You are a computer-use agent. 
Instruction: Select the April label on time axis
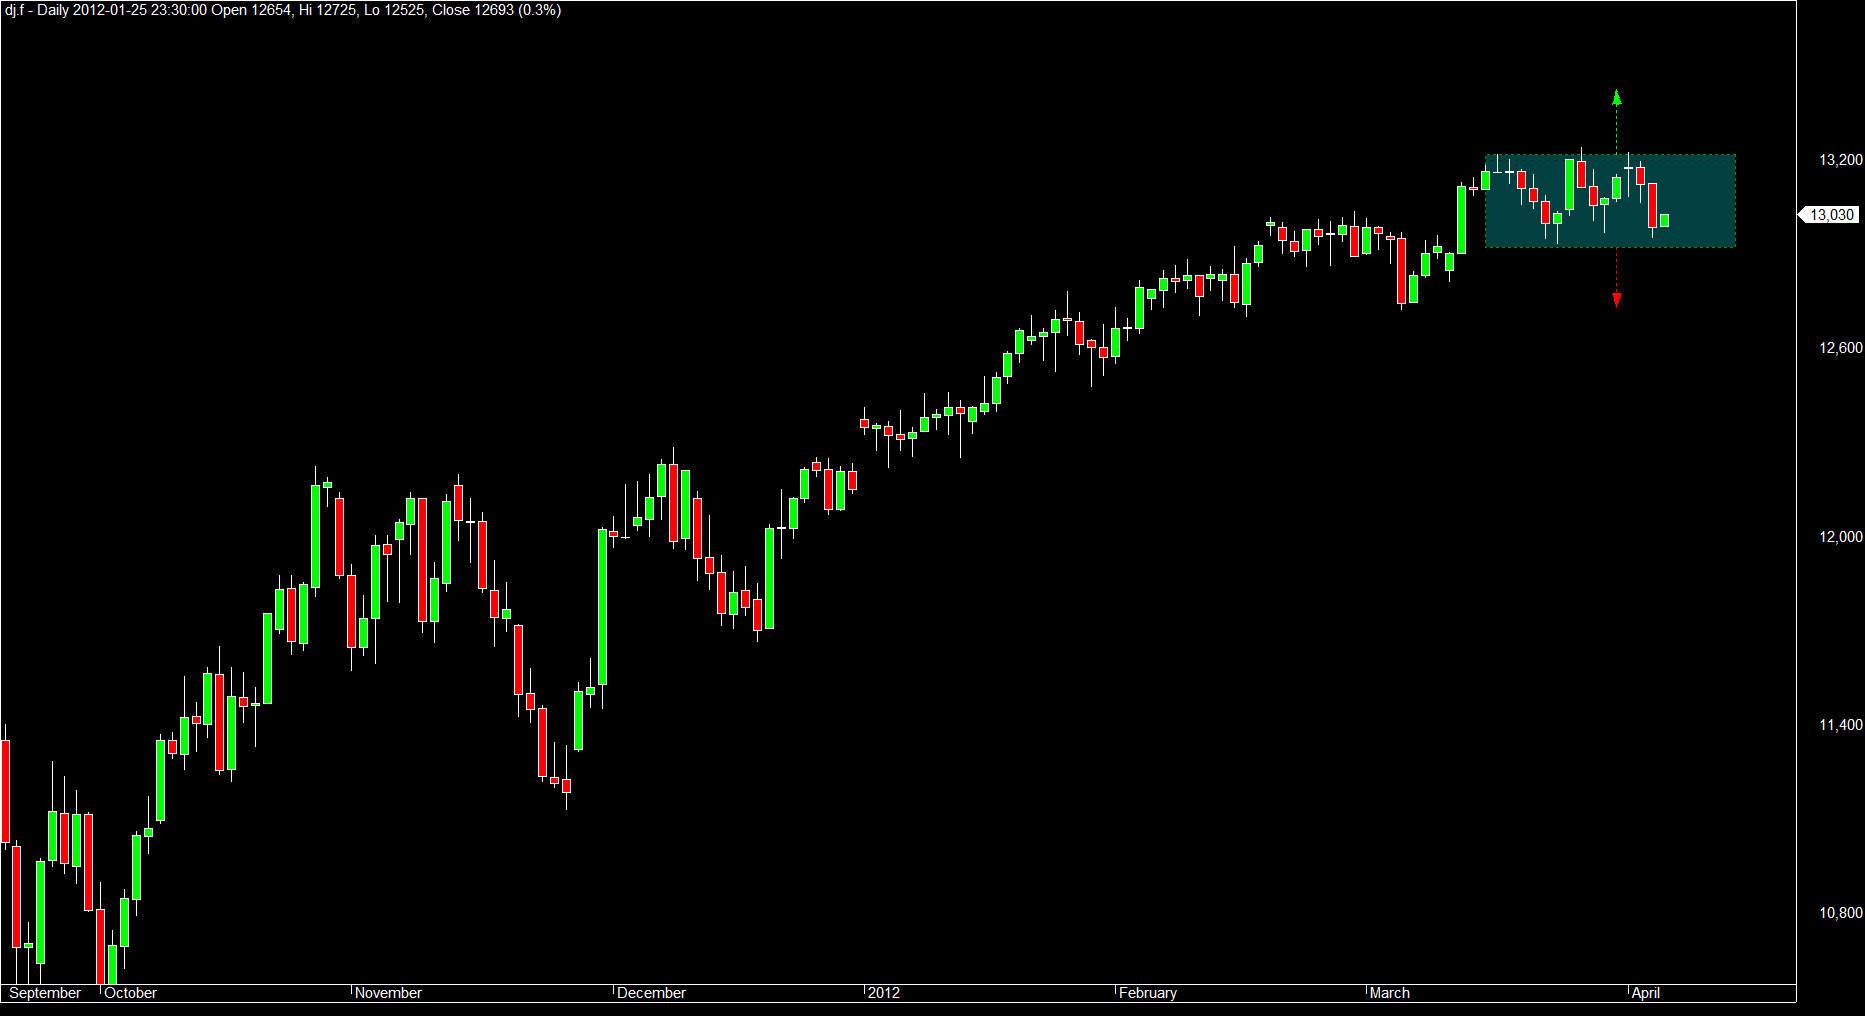(1646, 993)
